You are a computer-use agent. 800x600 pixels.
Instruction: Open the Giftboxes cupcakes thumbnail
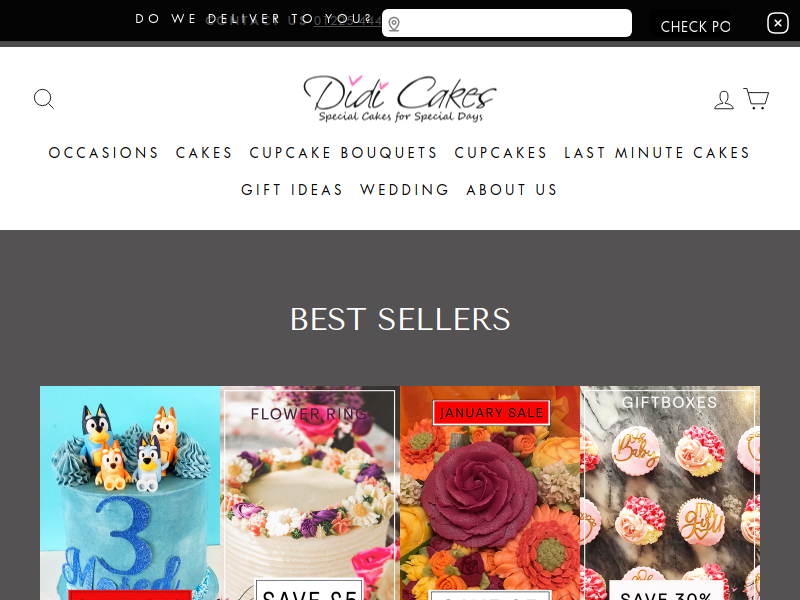point(670,493)
